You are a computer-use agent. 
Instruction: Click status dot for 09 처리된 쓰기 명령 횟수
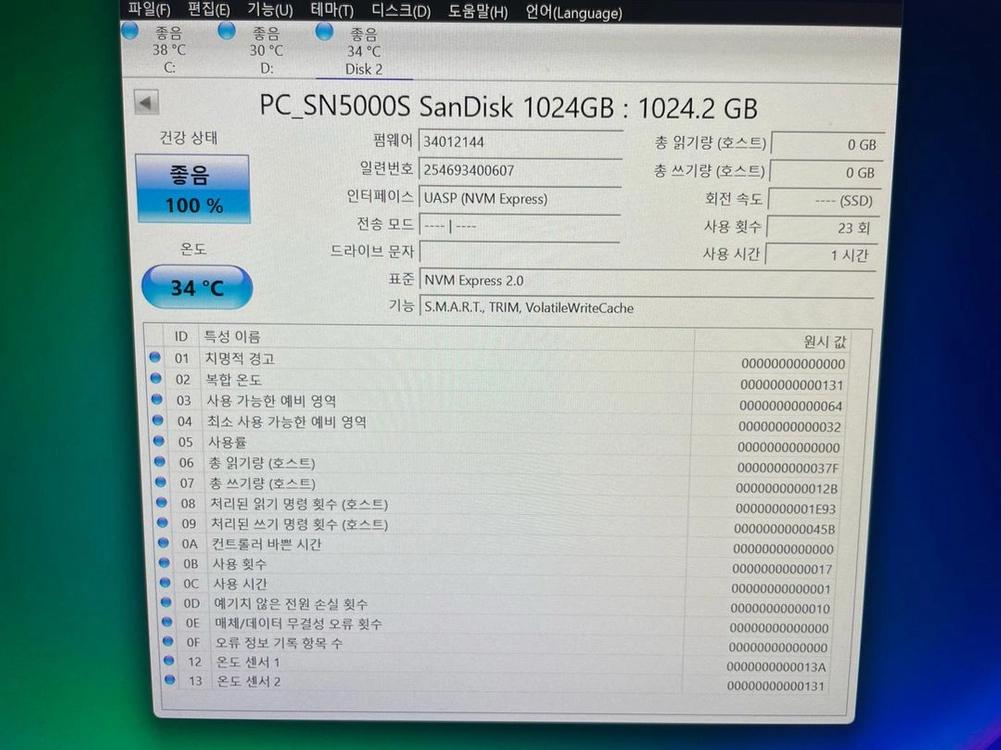[x=162, y=523]
